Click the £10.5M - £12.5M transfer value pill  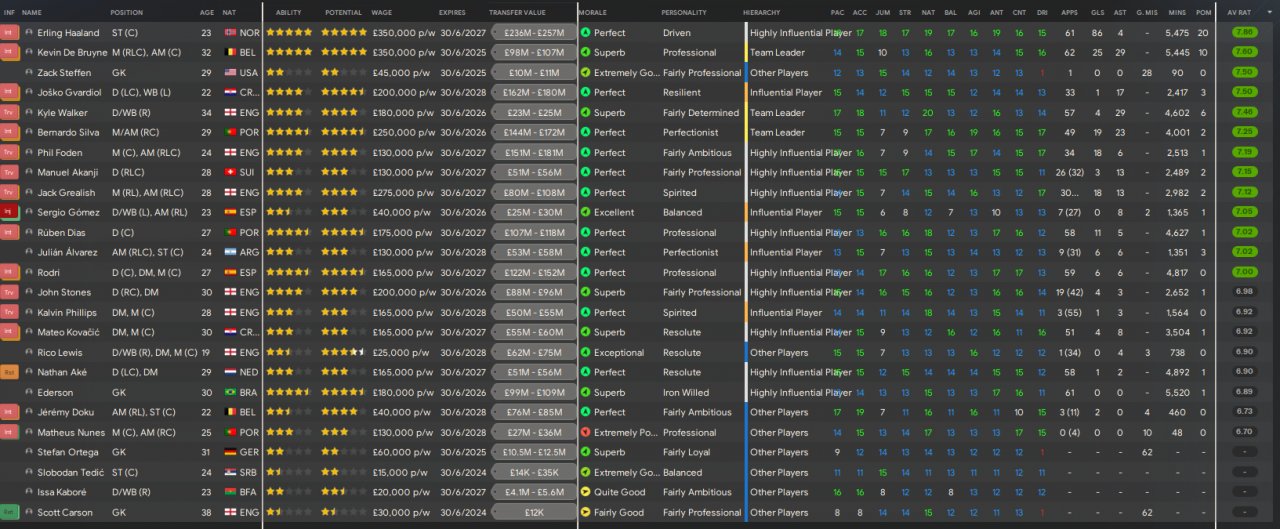(535, 453)
